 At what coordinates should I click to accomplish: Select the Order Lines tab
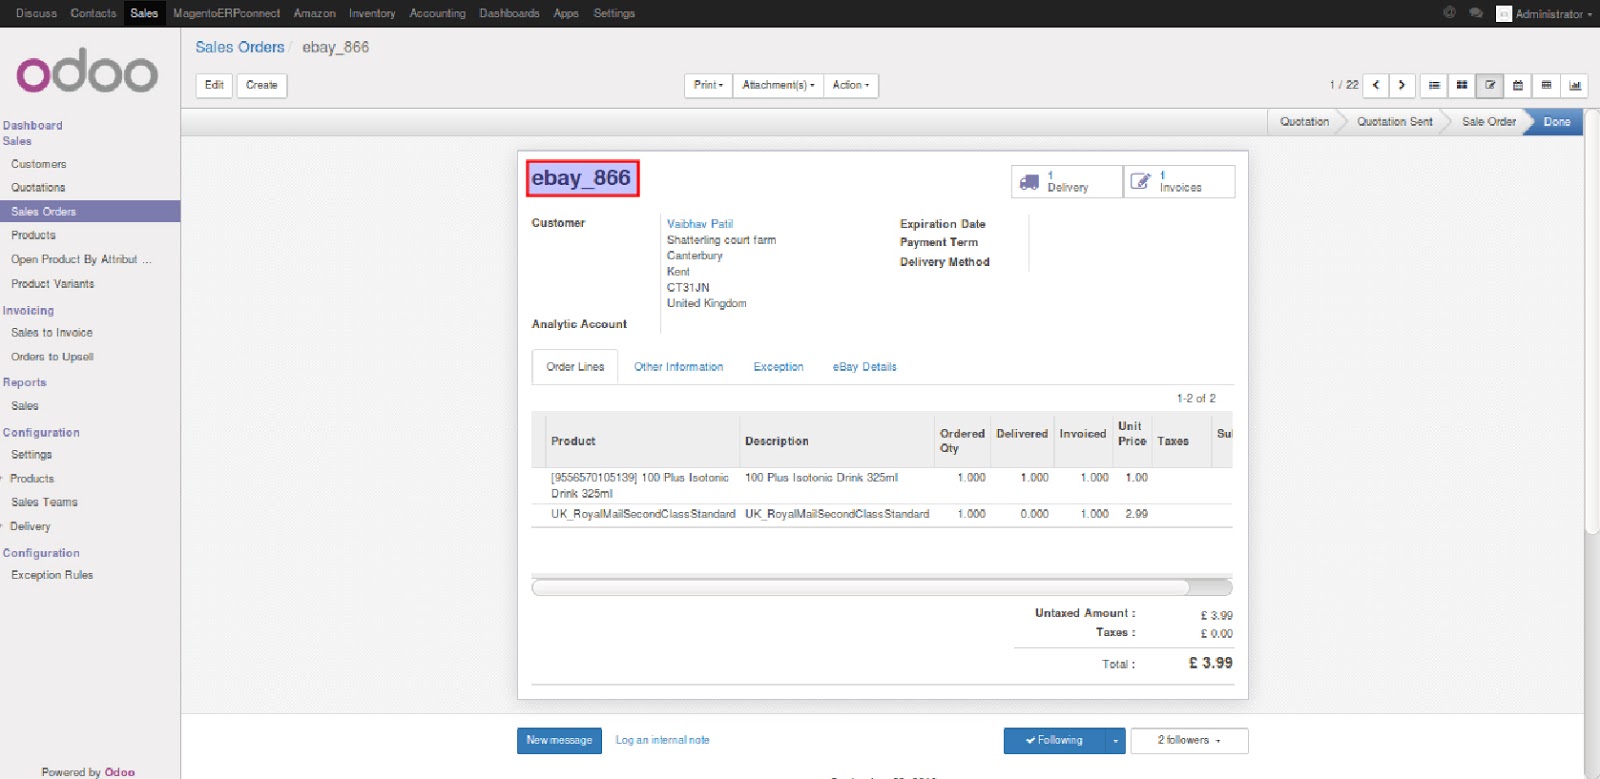click(575, 367)
